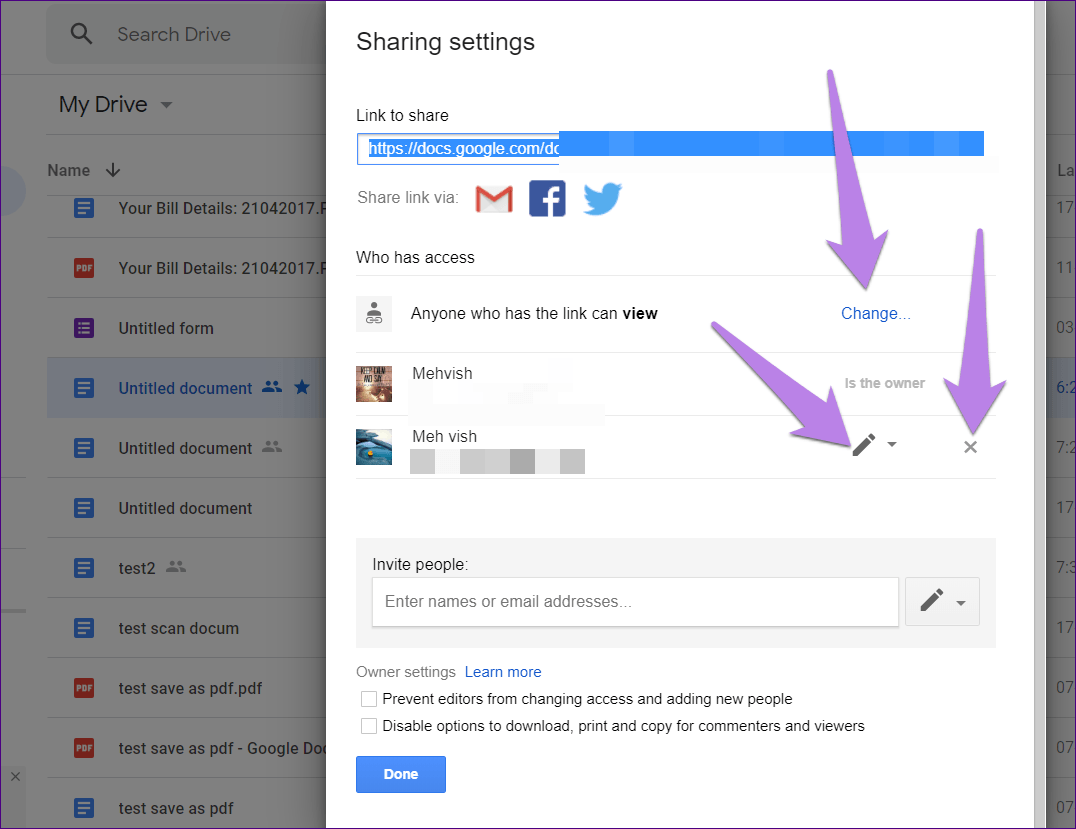Image resolution: width=1076 pixels, height=829 pixels.
Task: Click the search magnifier icon in Drive
Action: [81, 34]
